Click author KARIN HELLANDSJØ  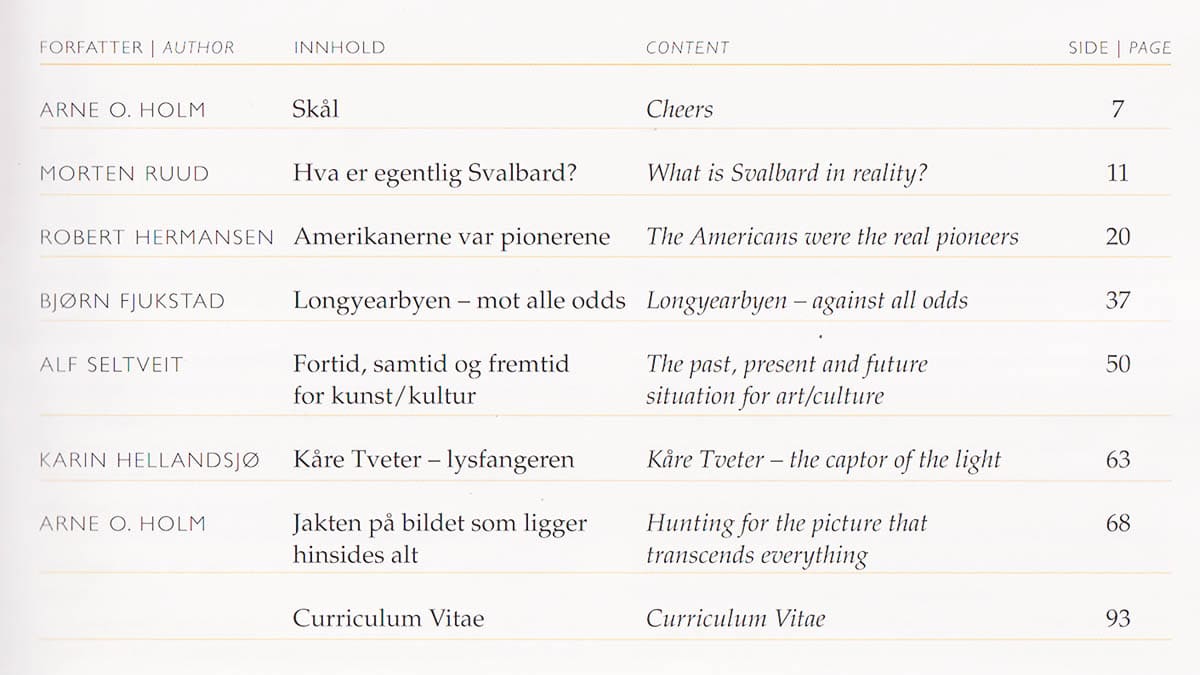click(x=149, y=461)
